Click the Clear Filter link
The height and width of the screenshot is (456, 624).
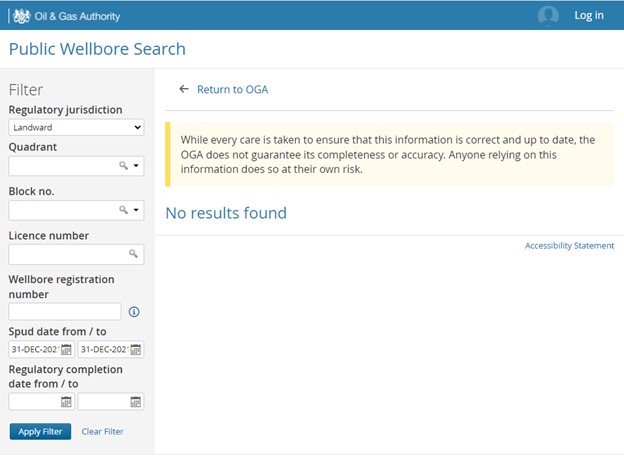102,432
